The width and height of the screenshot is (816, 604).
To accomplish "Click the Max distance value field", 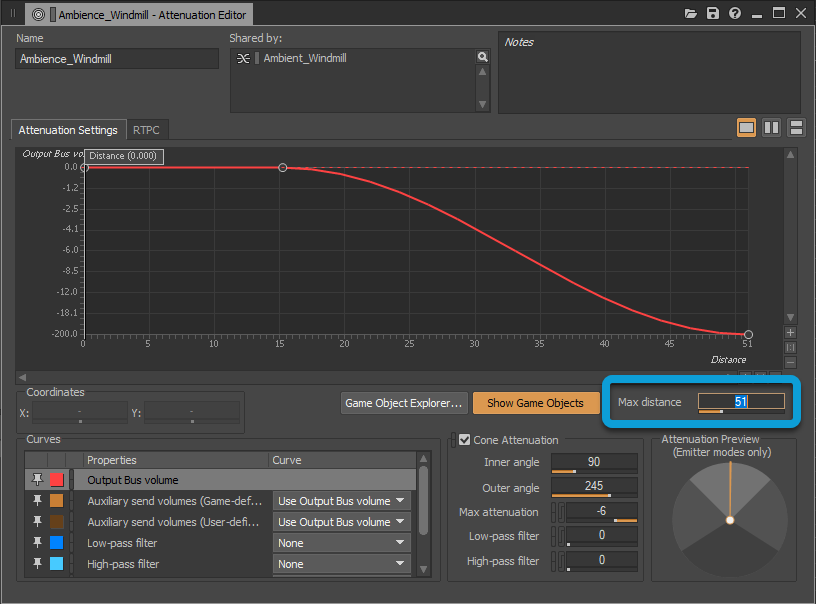I will [741, 402].
